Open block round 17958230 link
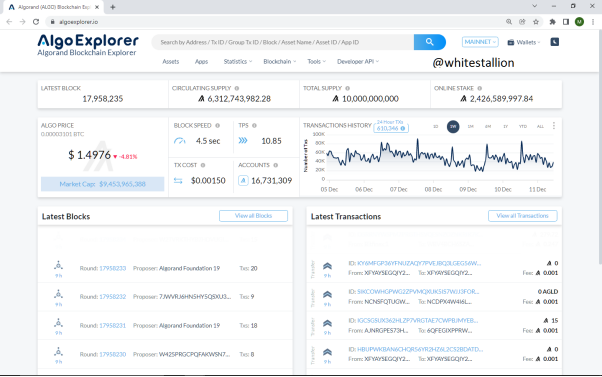Viewport: 602px width, 377px height. pos(112,354)
